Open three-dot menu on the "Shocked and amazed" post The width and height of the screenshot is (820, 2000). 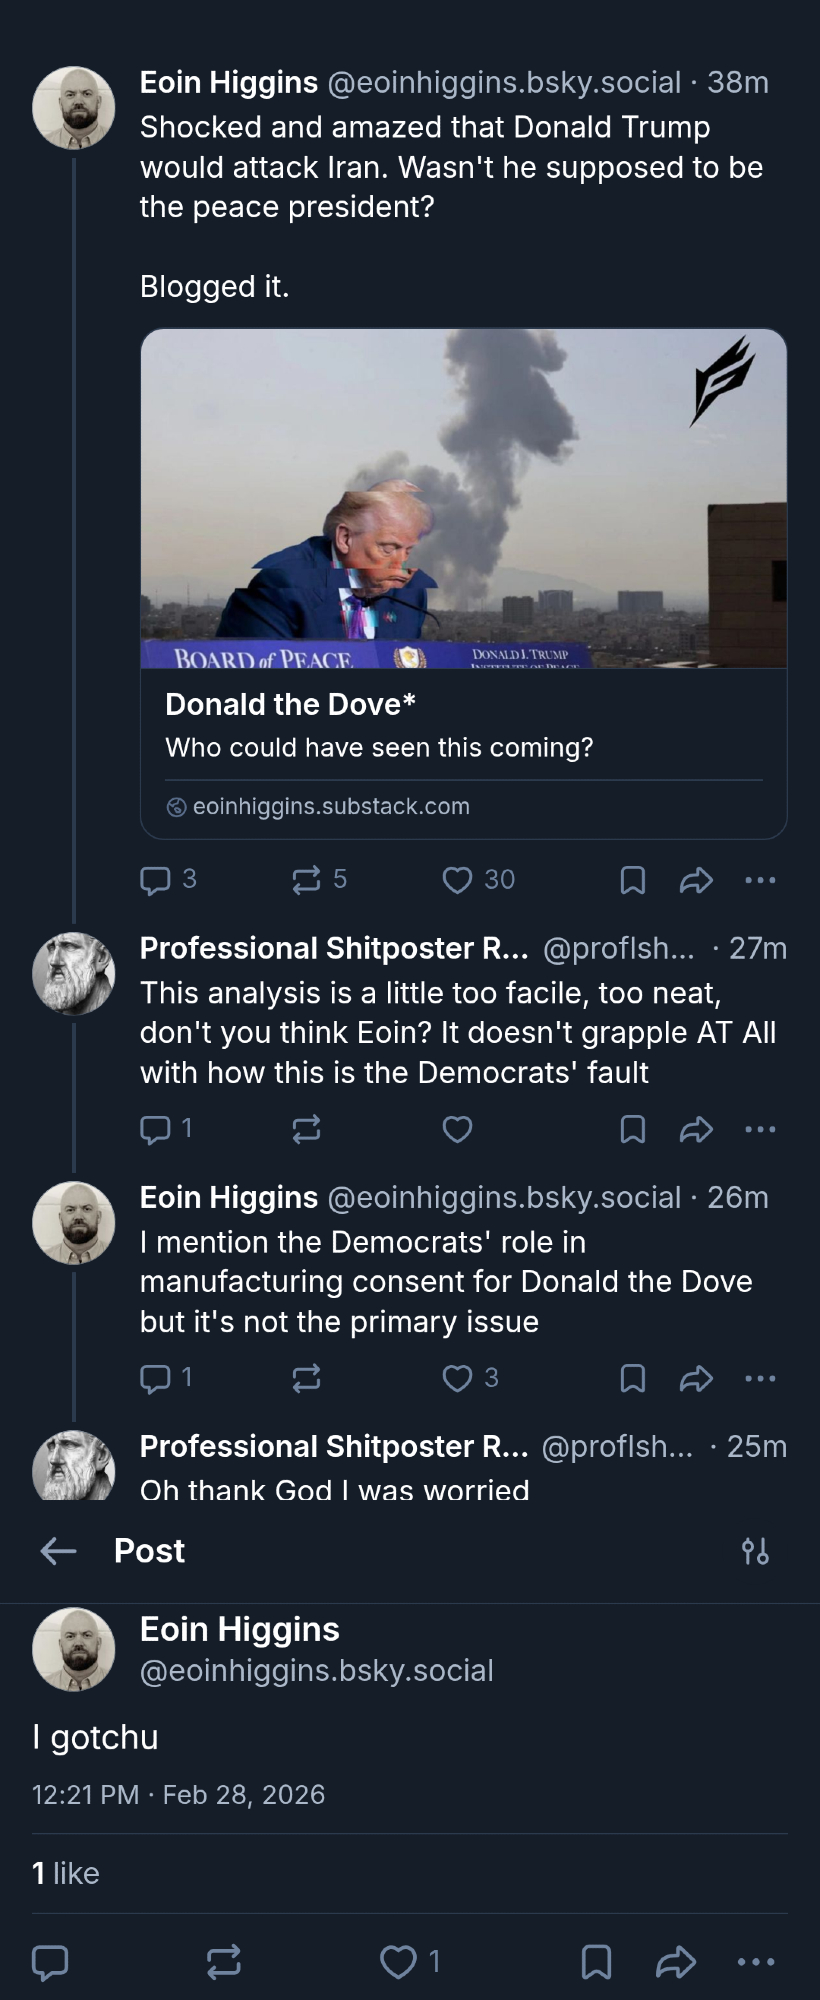tap(760, 880)
